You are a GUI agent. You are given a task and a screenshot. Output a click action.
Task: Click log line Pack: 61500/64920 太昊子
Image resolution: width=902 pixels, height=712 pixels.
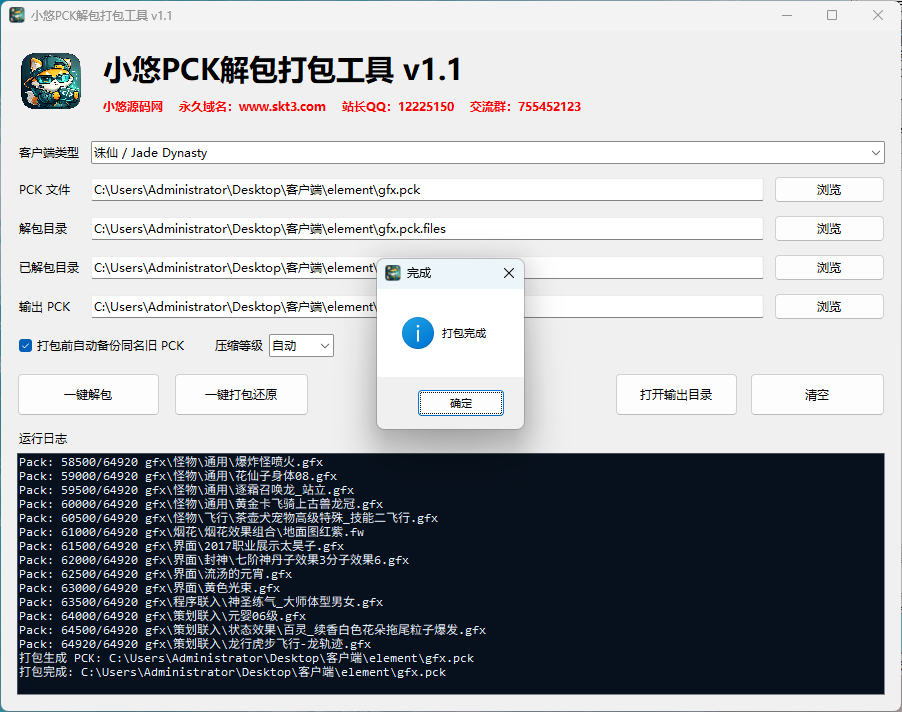(181, 546)
